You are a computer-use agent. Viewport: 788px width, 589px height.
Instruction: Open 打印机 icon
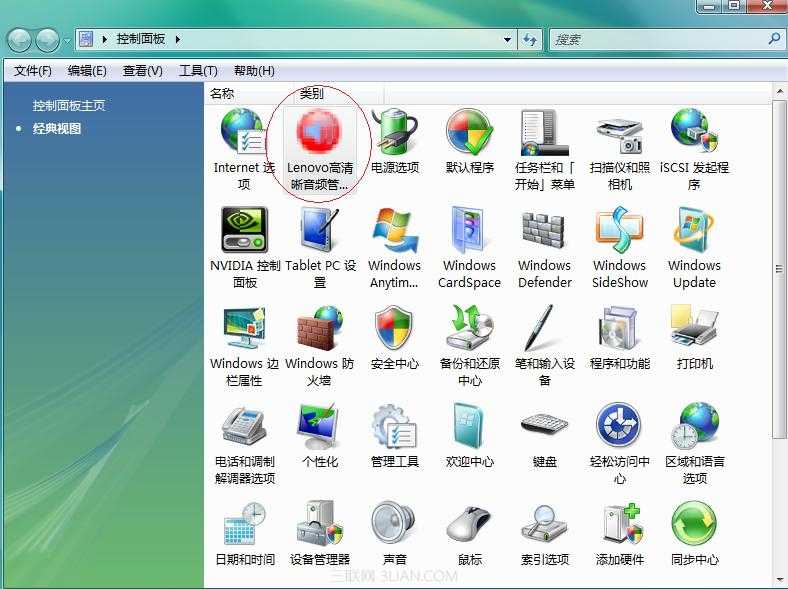point(694,328)
